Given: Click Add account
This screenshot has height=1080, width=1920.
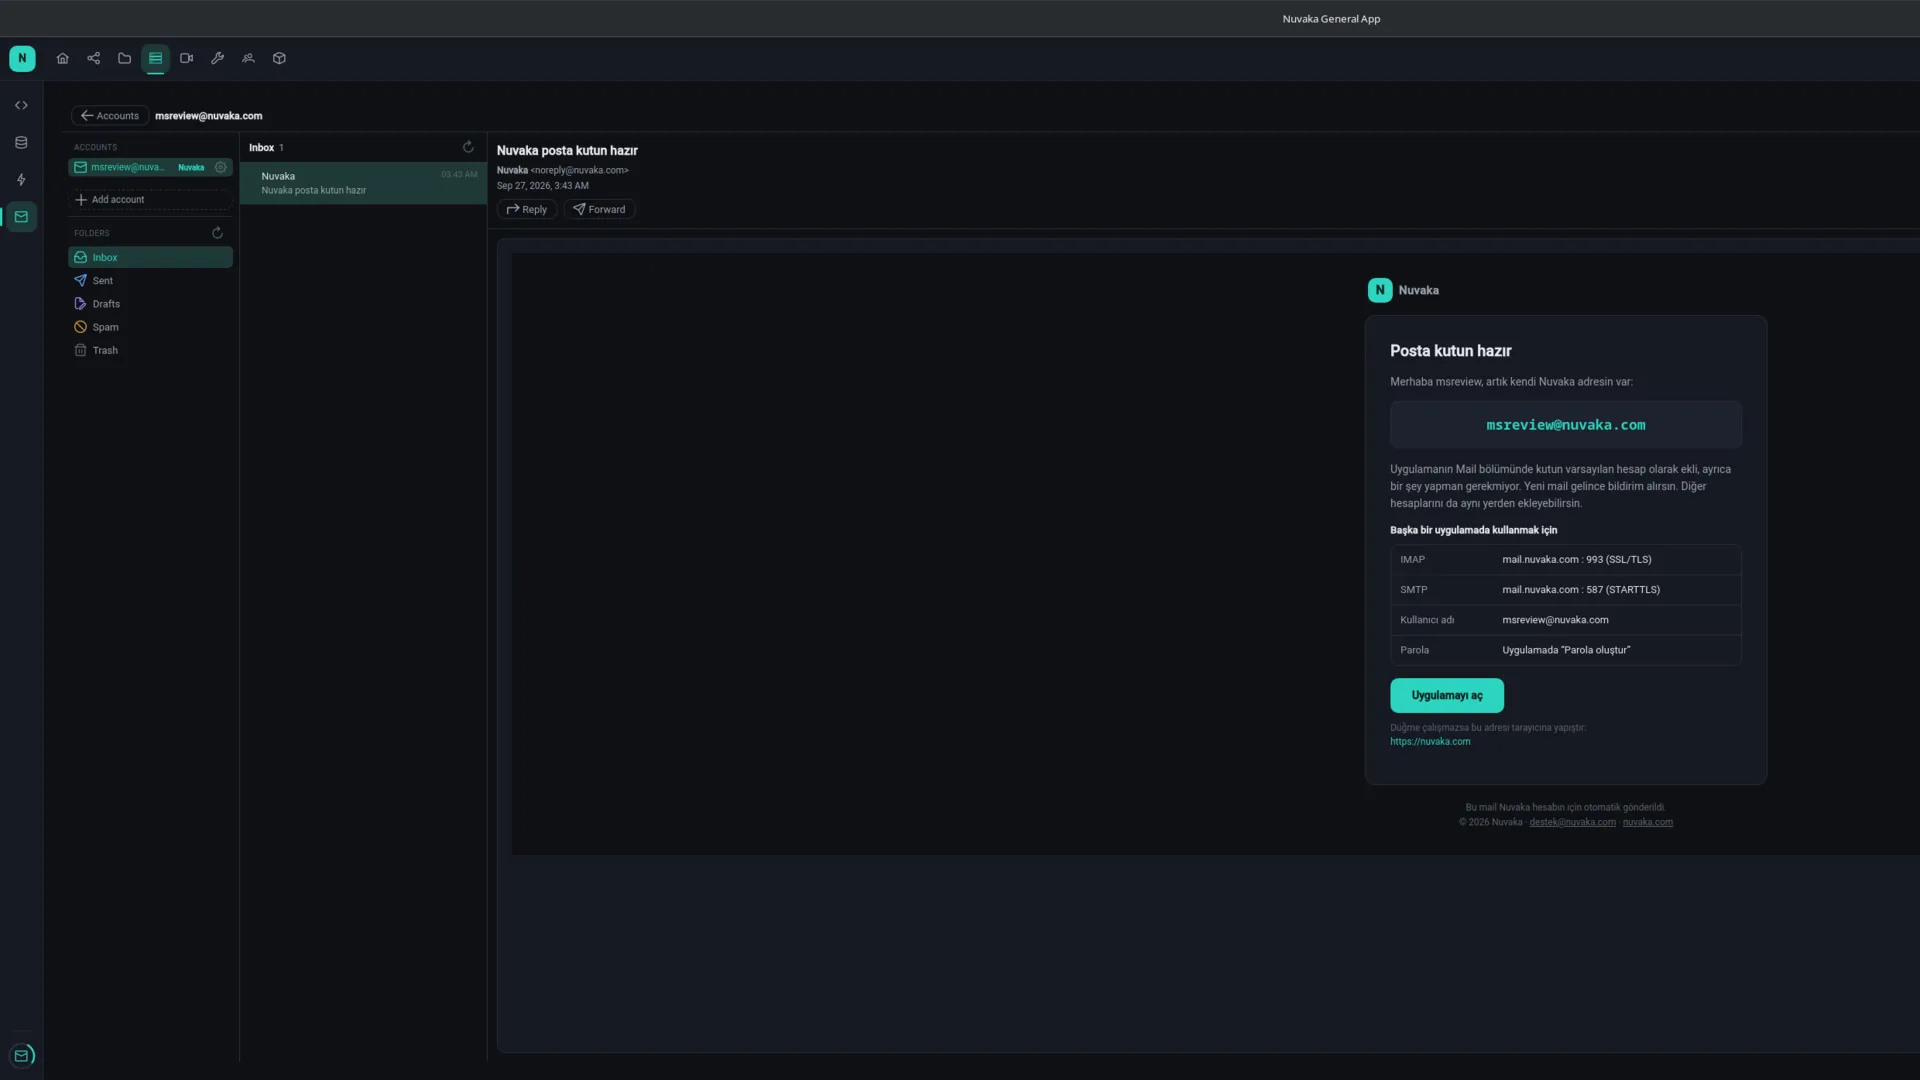Looking at the screenshot, I should click(150, 200).
